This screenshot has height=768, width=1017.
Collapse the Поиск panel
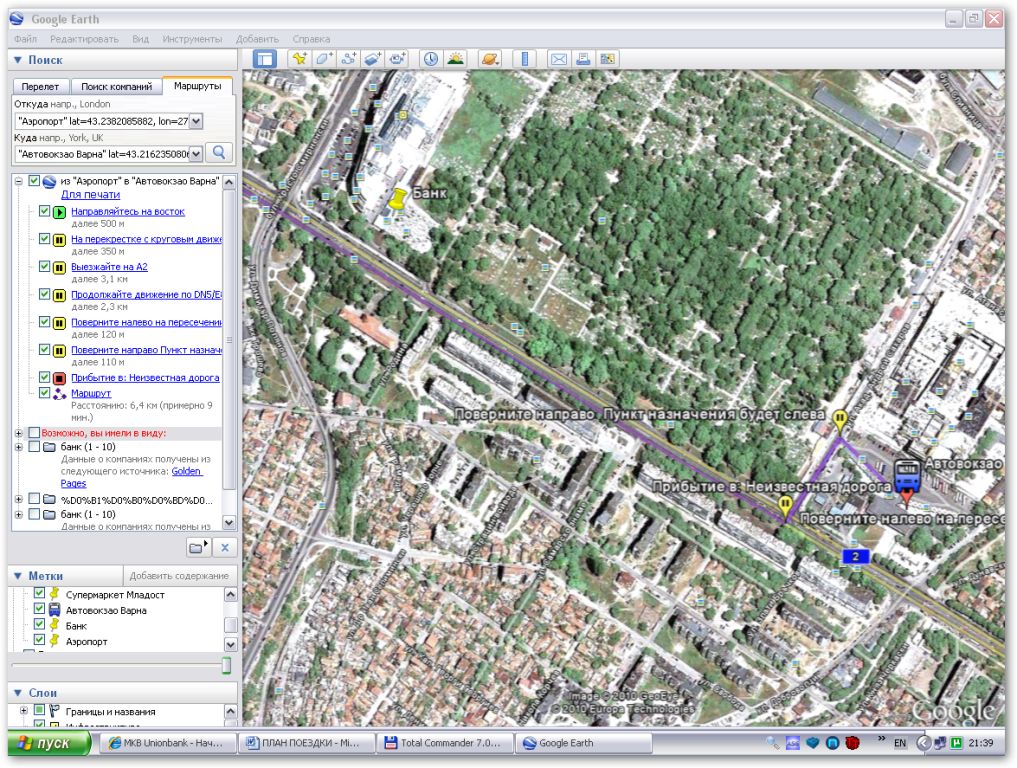tap(18, 60)
